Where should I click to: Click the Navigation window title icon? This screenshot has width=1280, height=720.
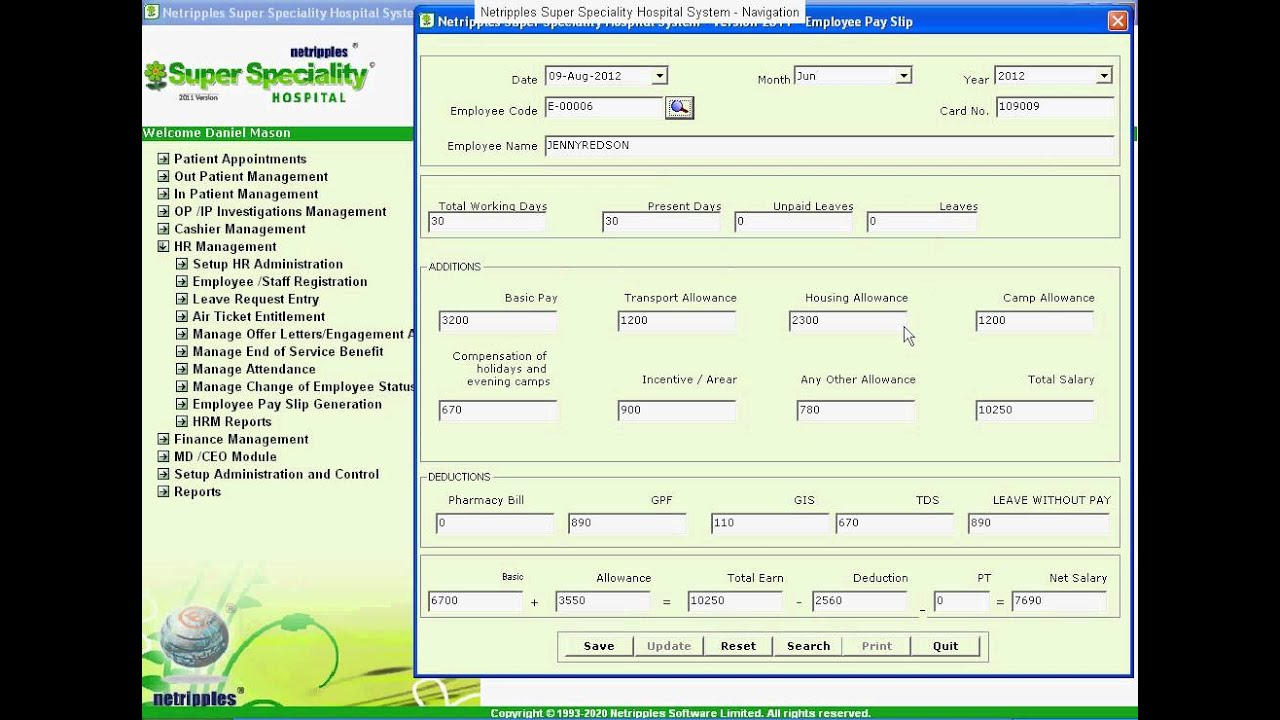[x=152, y=13]
